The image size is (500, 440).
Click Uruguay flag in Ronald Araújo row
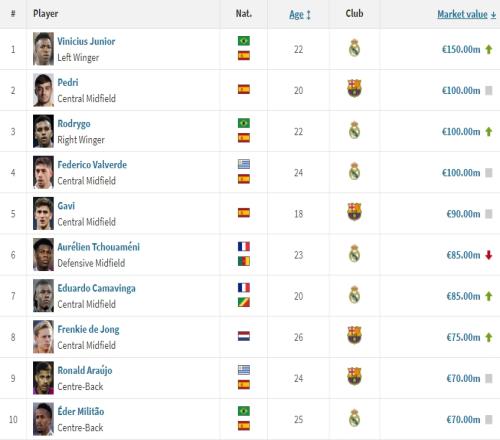point(244,370)
